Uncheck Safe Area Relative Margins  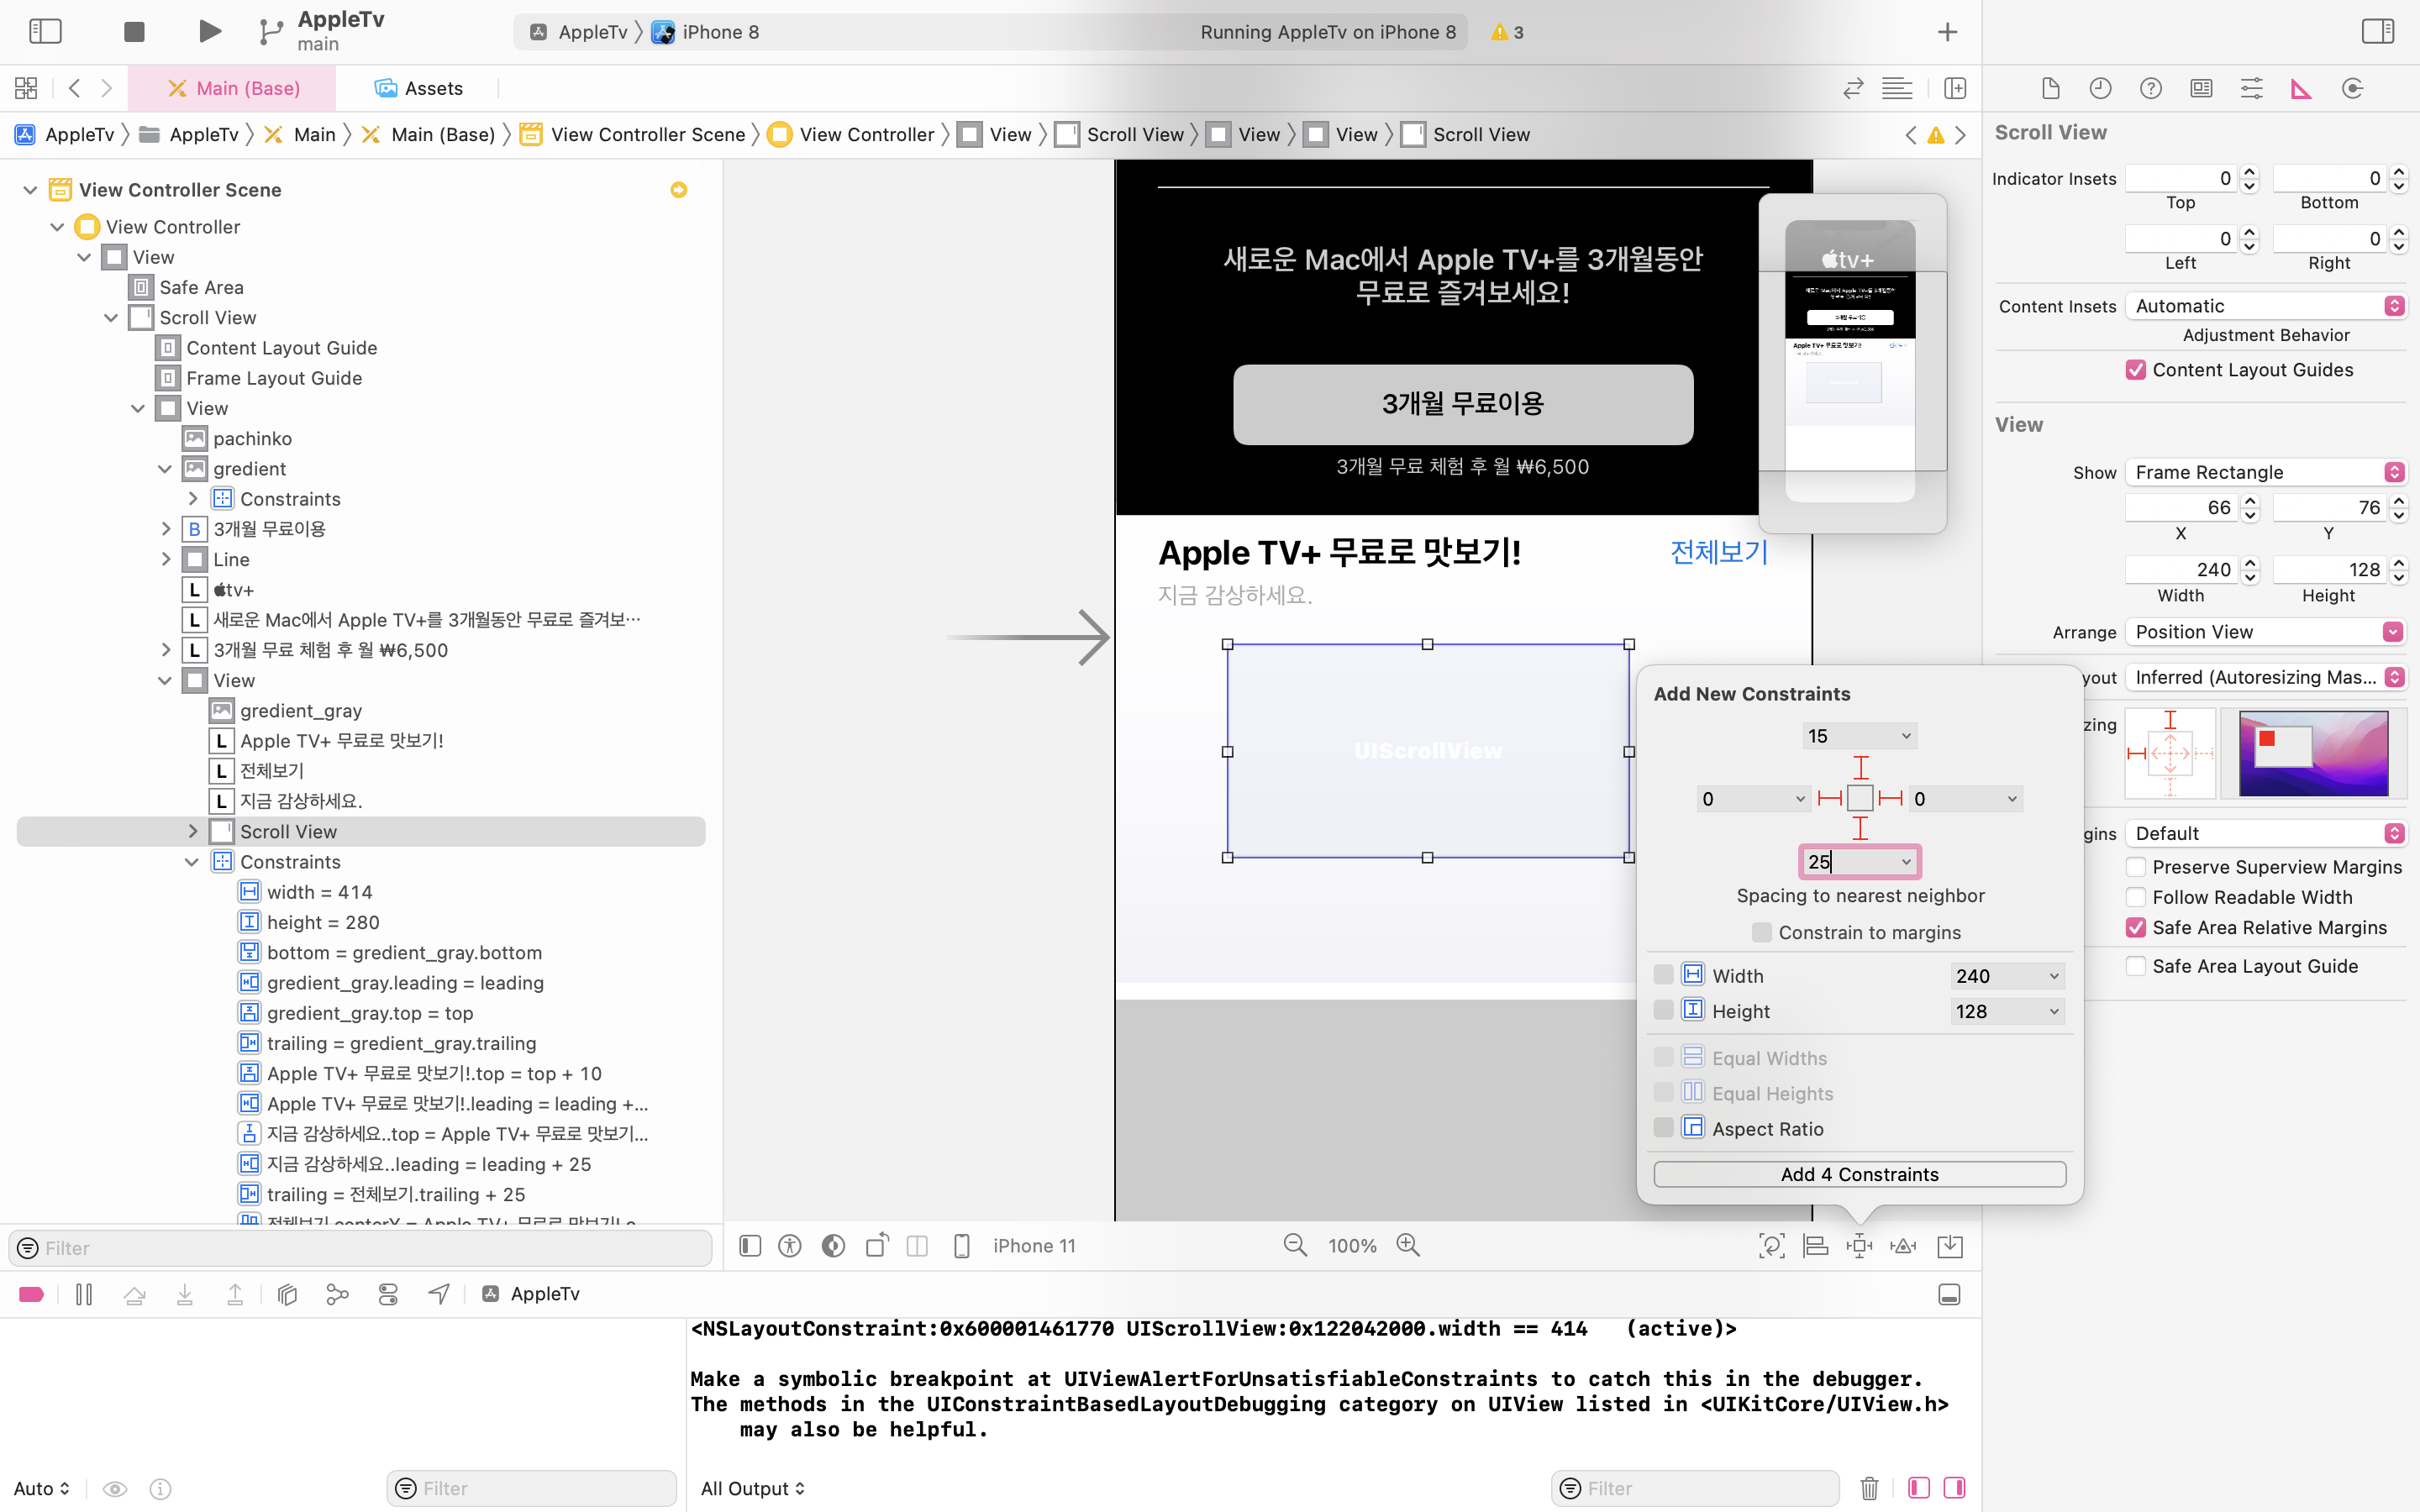2135,927
